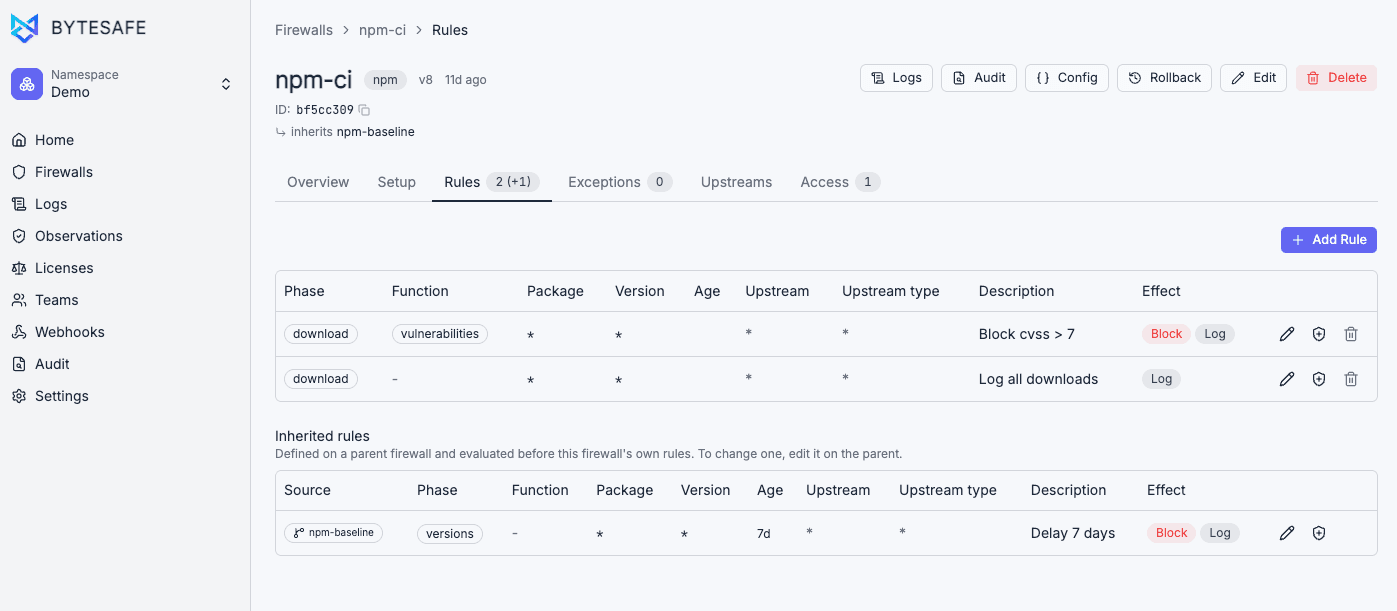Click the npm-baseline source badge

coord(333,533)
